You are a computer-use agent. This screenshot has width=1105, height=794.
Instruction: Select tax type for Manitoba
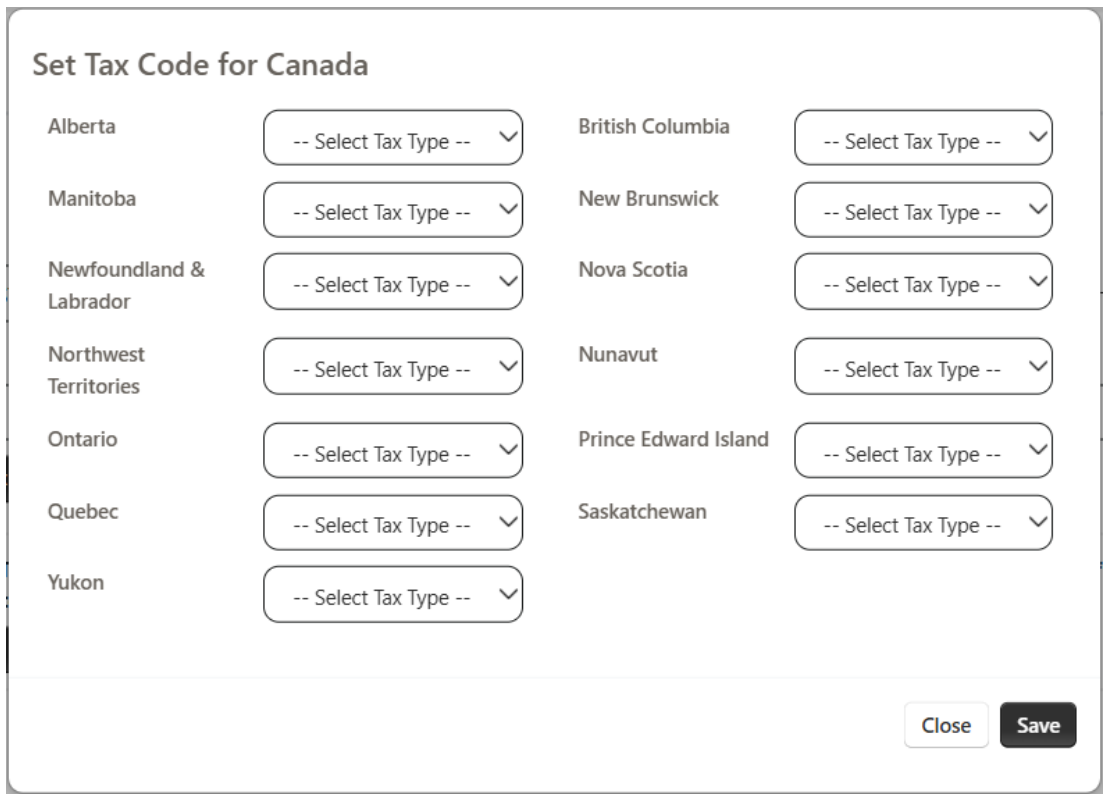click(392, 210)
